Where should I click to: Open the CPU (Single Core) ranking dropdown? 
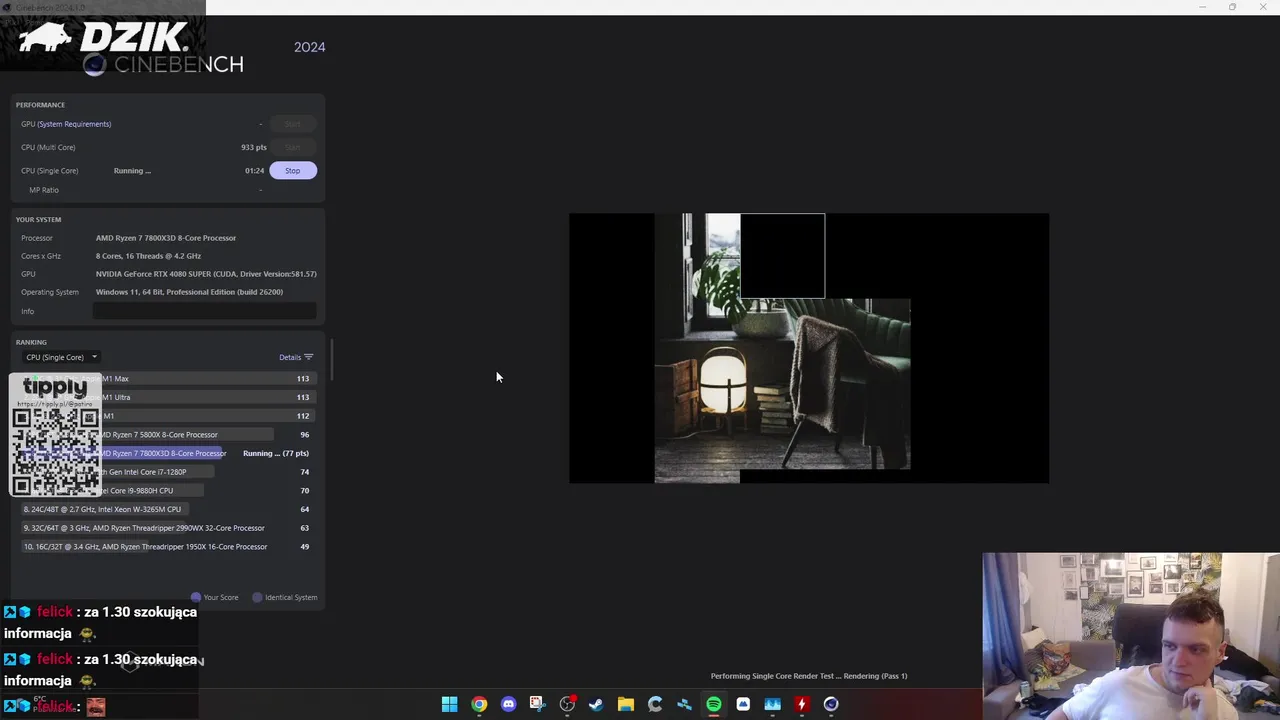[61, 357]
